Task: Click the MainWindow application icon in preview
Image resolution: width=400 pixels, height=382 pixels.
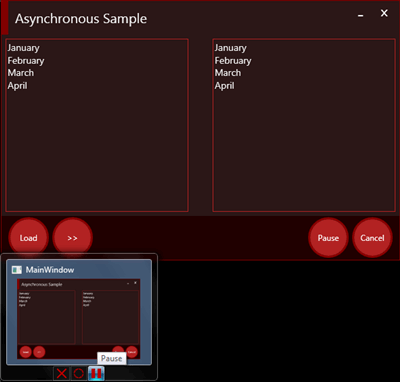Action: click(17, 270)
